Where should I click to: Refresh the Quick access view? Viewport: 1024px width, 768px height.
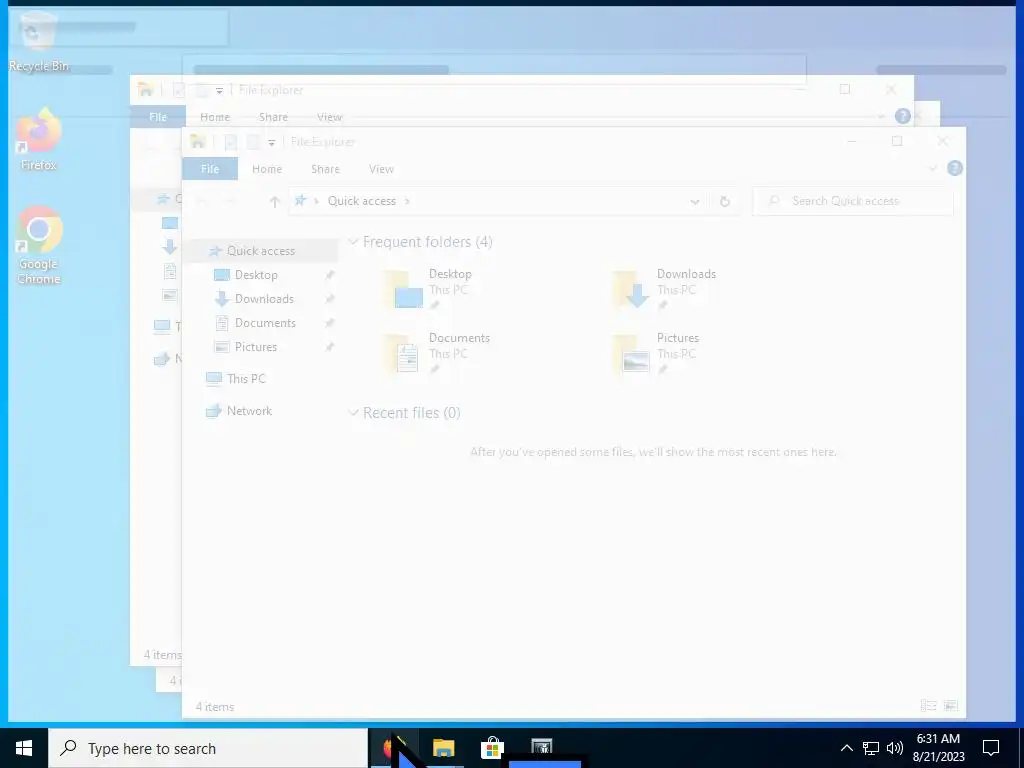click(x=724, y=201)
